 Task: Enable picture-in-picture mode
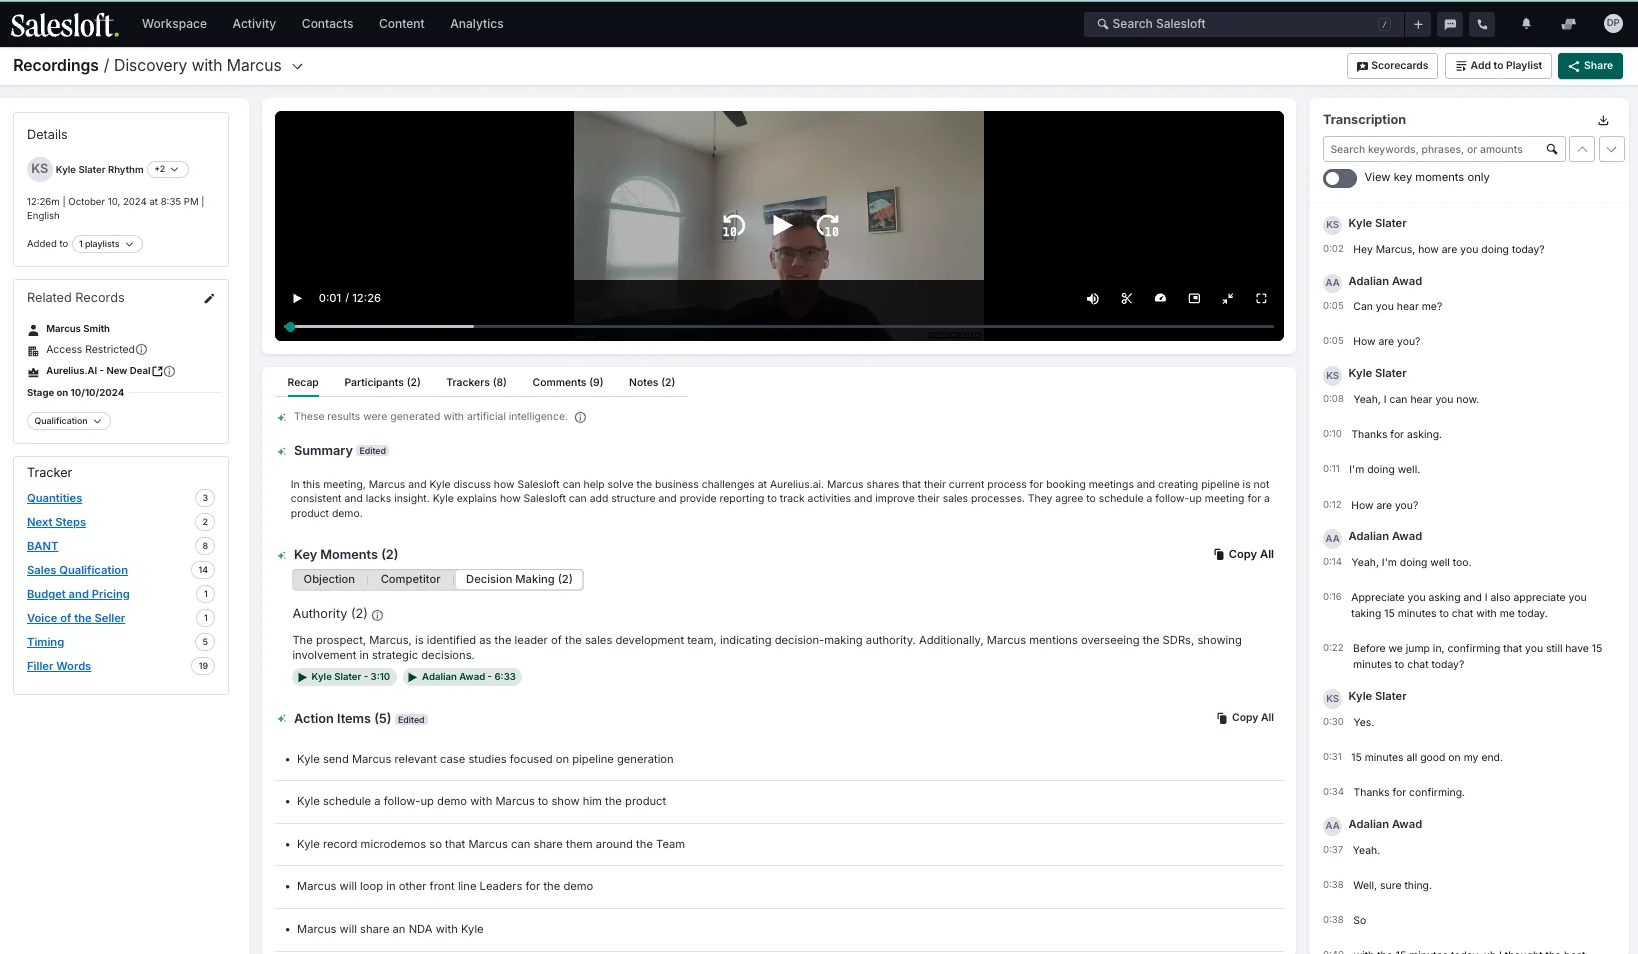point(1194,298)
